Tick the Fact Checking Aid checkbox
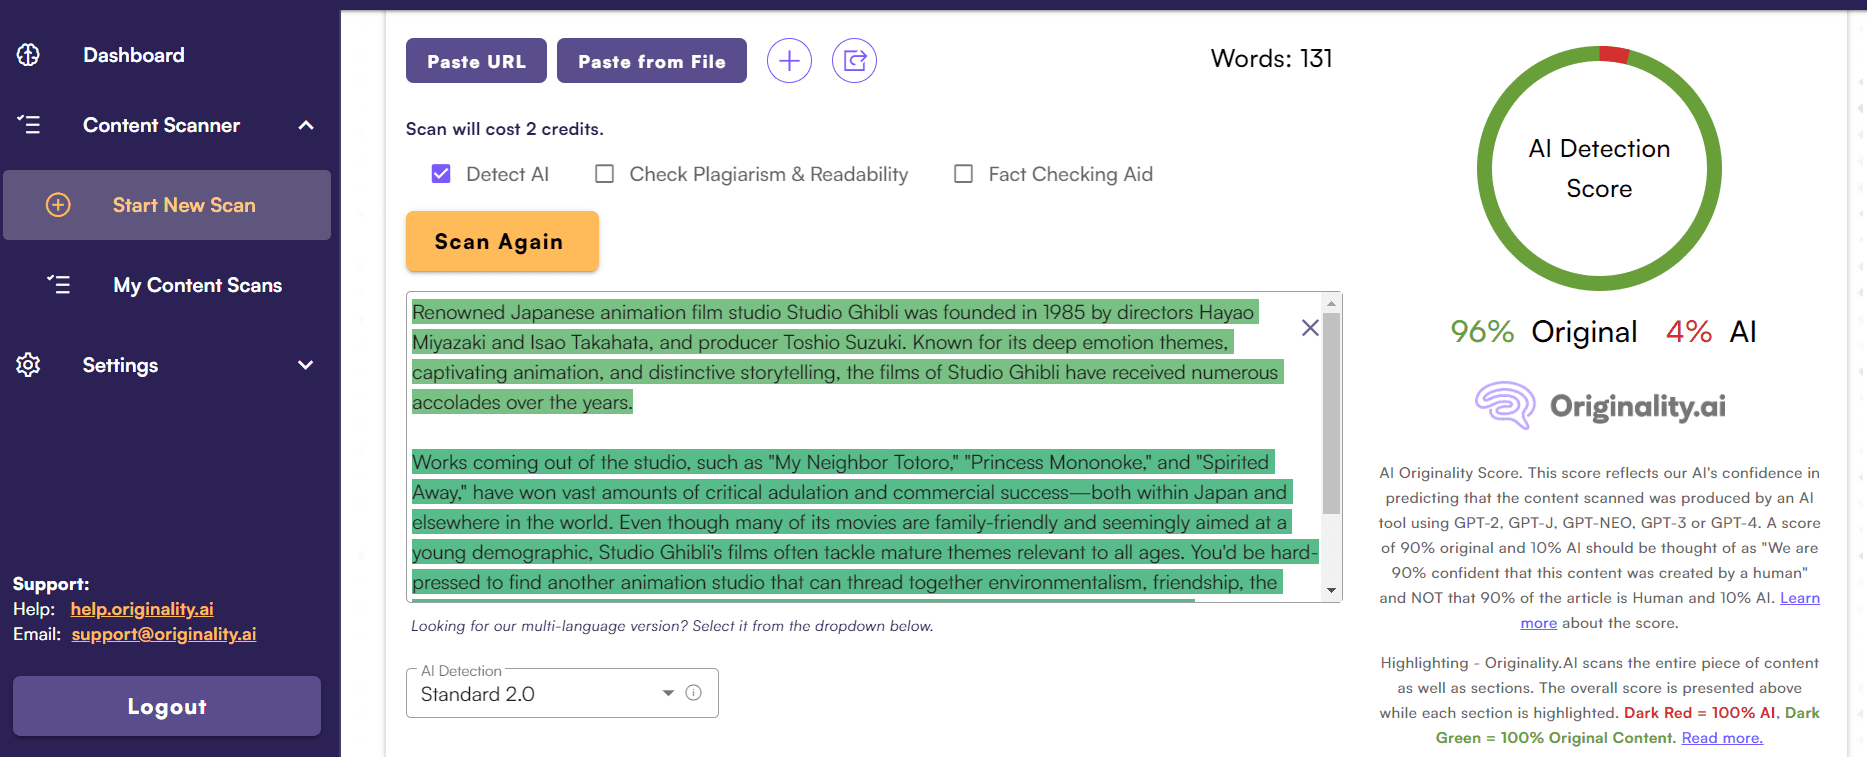 click(x=963, y=174)
